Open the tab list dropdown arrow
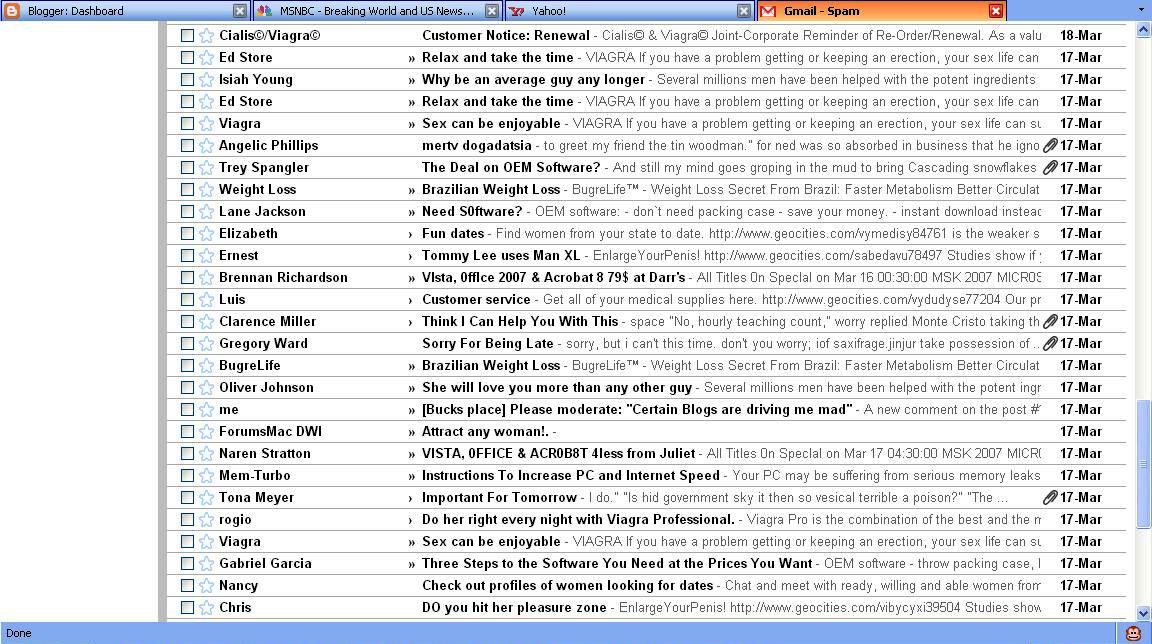 1141,10
